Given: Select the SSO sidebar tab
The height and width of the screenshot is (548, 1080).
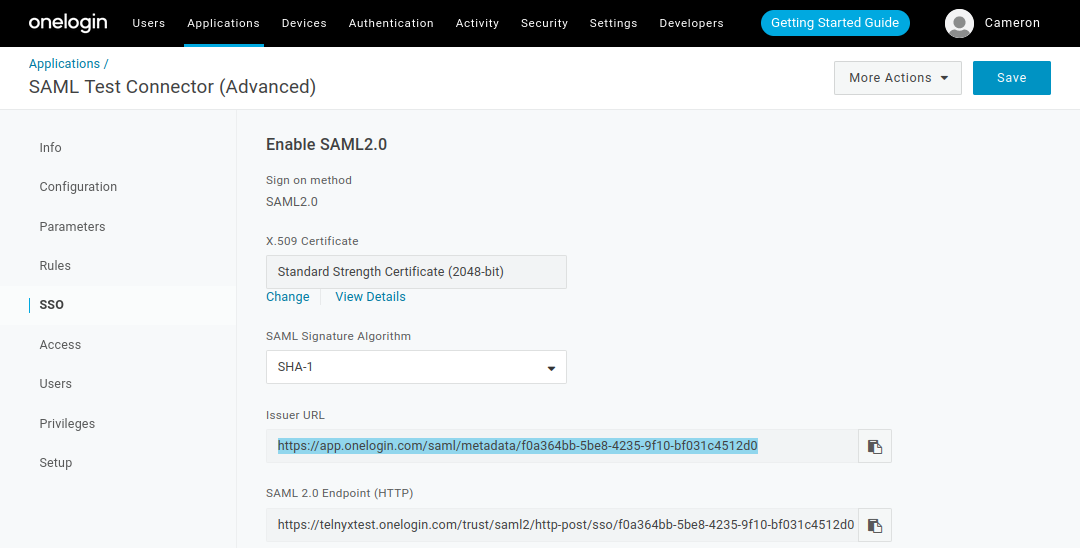Looking at the screenshot, I should [x=52, y=304].
